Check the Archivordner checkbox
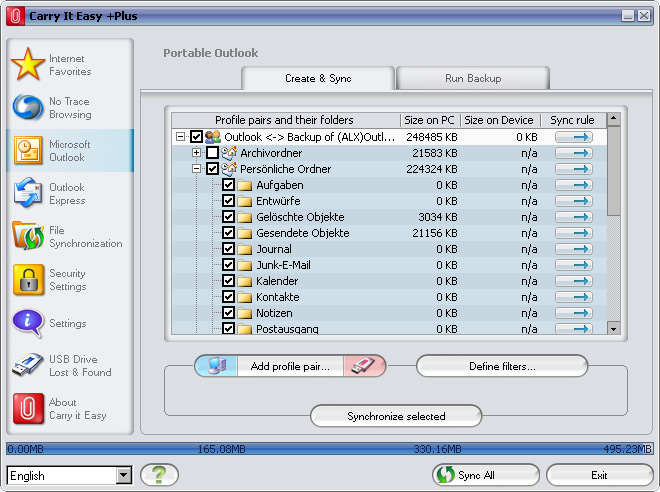The width and height of the screenshot is (660, 492). [x=212, y=153]
